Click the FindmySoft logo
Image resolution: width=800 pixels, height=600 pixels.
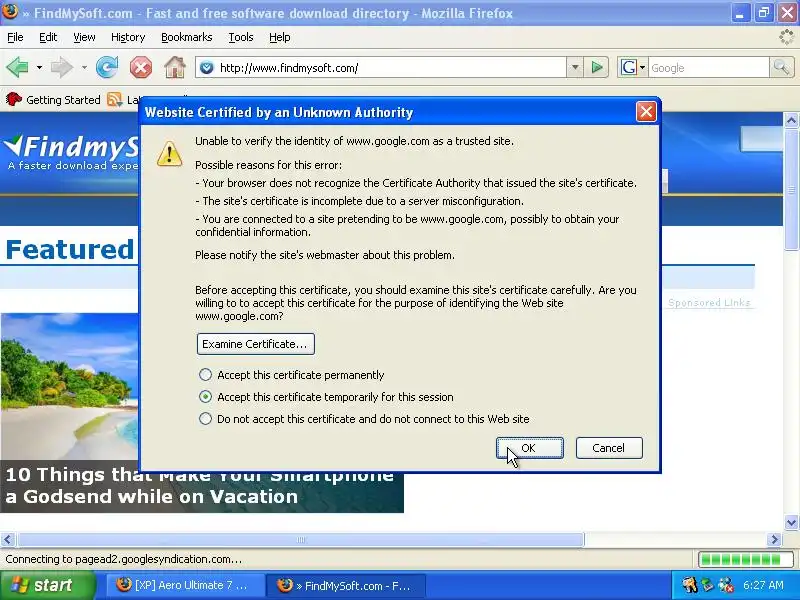(x=71, y=152)
